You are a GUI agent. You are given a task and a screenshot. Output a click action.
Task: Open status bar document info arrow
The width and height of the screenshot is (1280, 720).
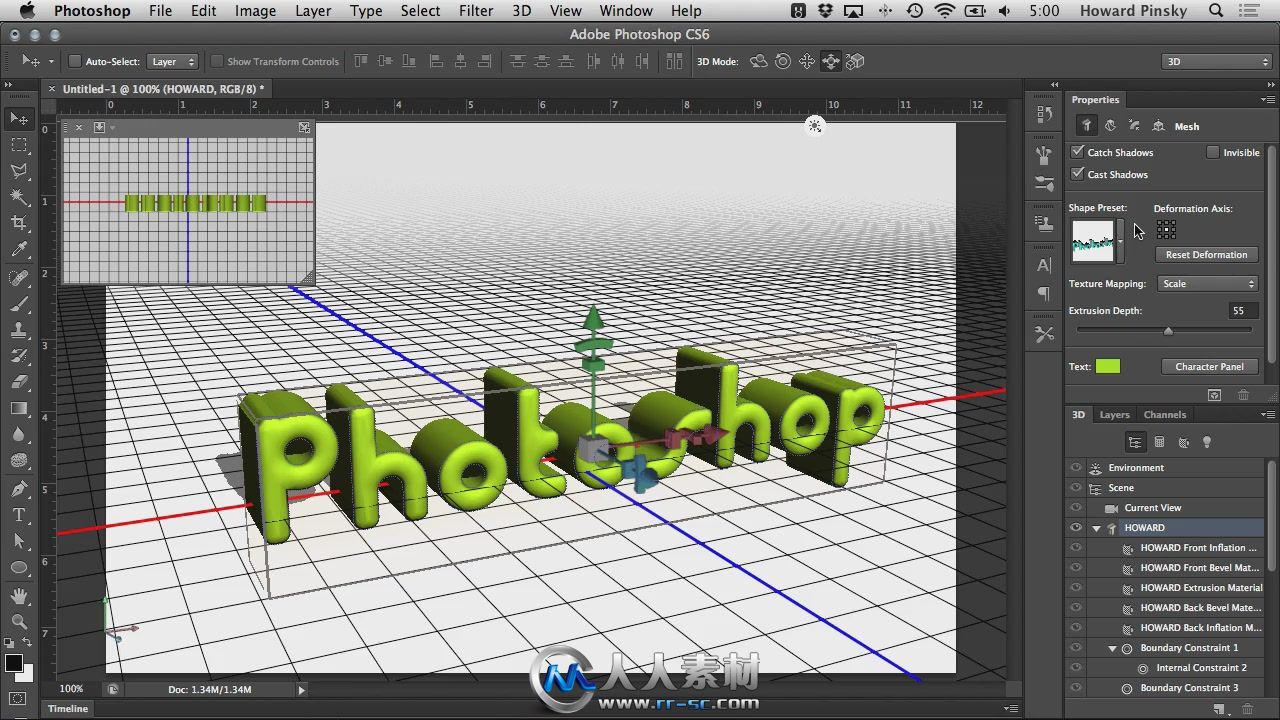(x=301, y=689)
